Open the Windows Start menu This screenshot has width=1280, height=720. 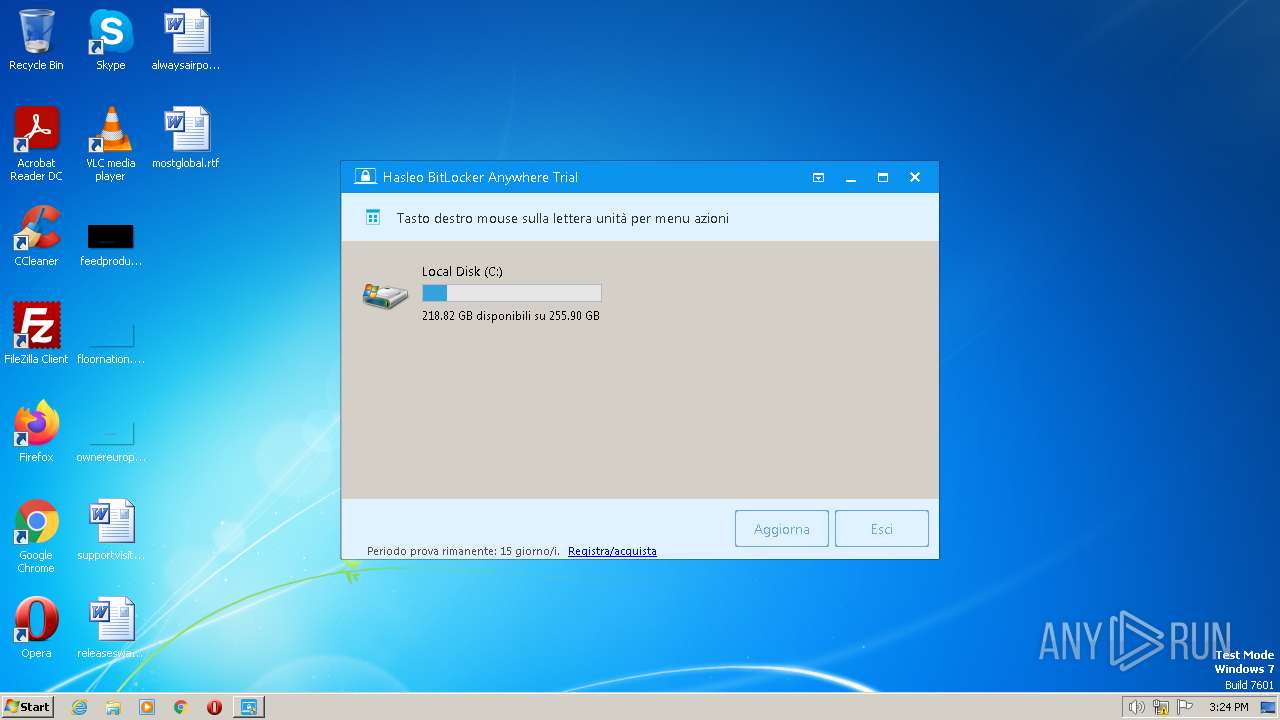(27, 706)
